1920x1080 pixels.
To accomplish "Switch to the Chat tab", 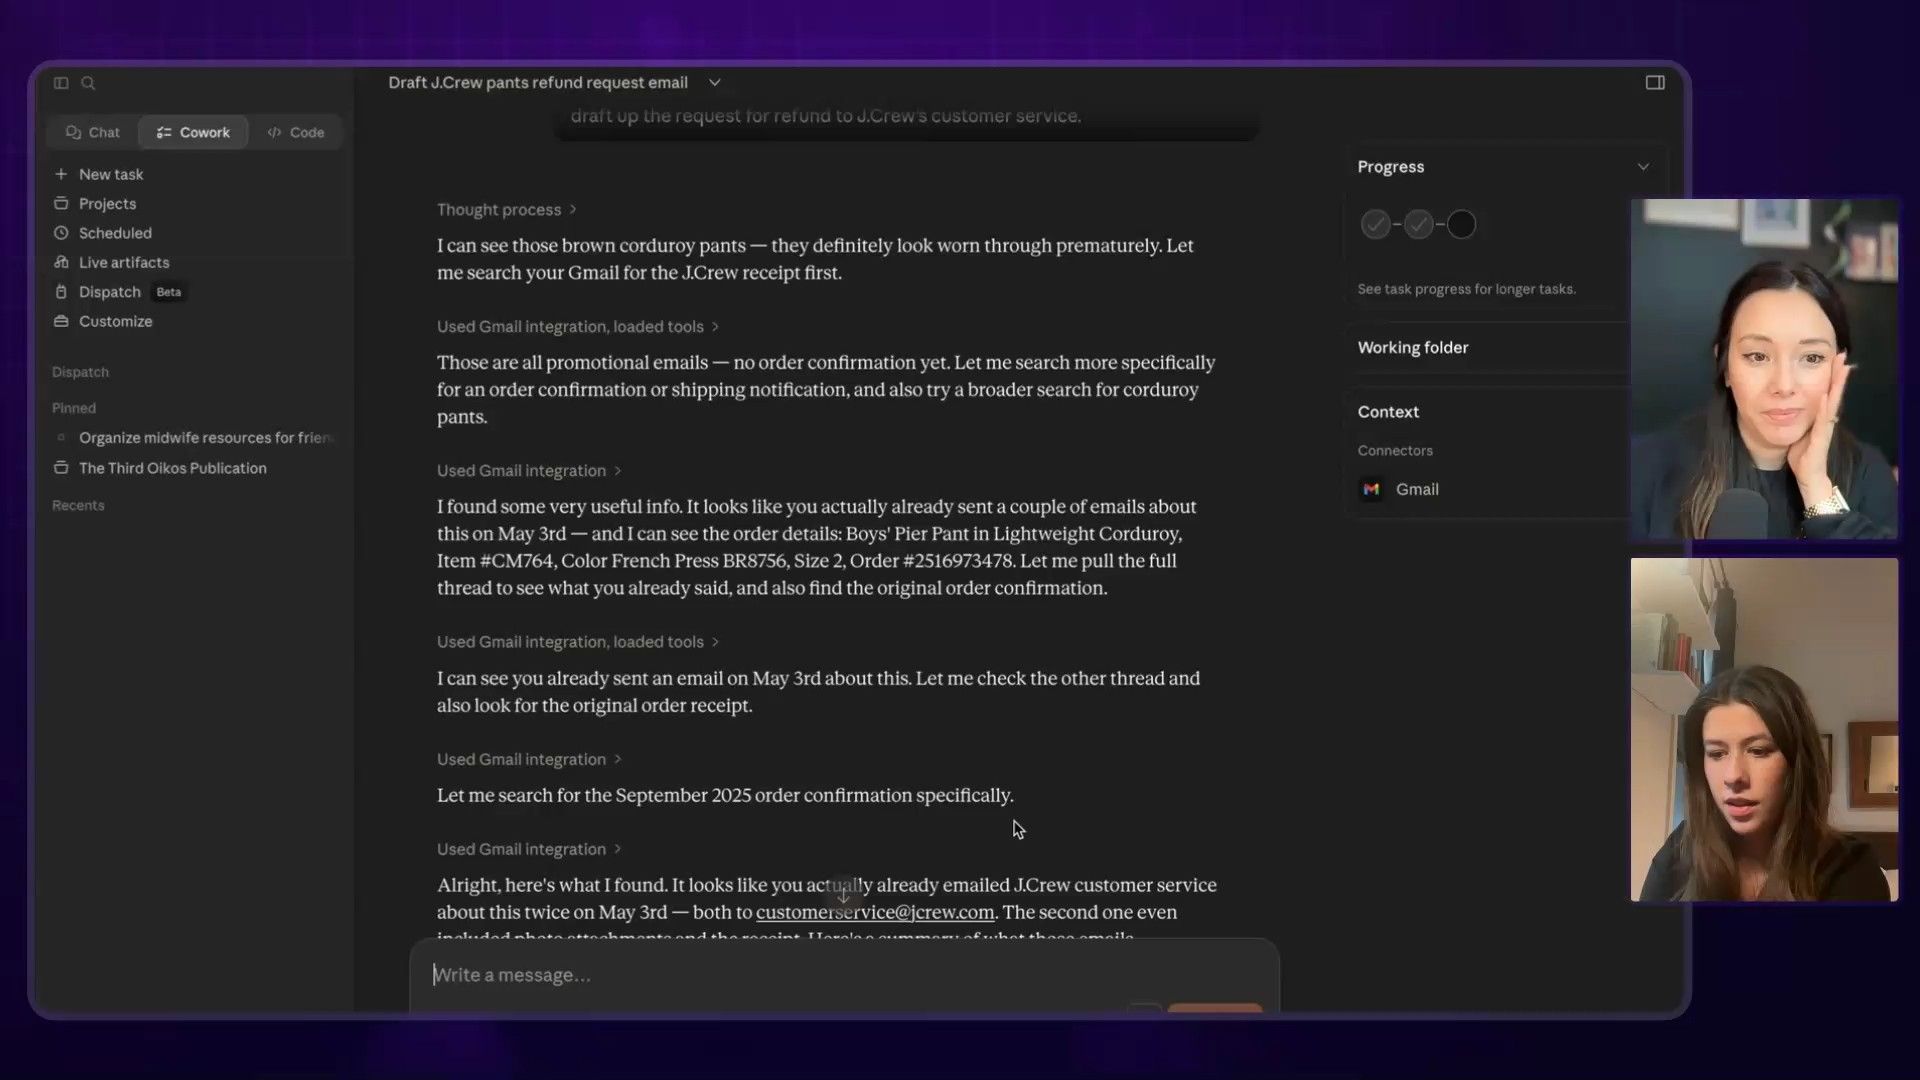I will [x=93, y=132].
